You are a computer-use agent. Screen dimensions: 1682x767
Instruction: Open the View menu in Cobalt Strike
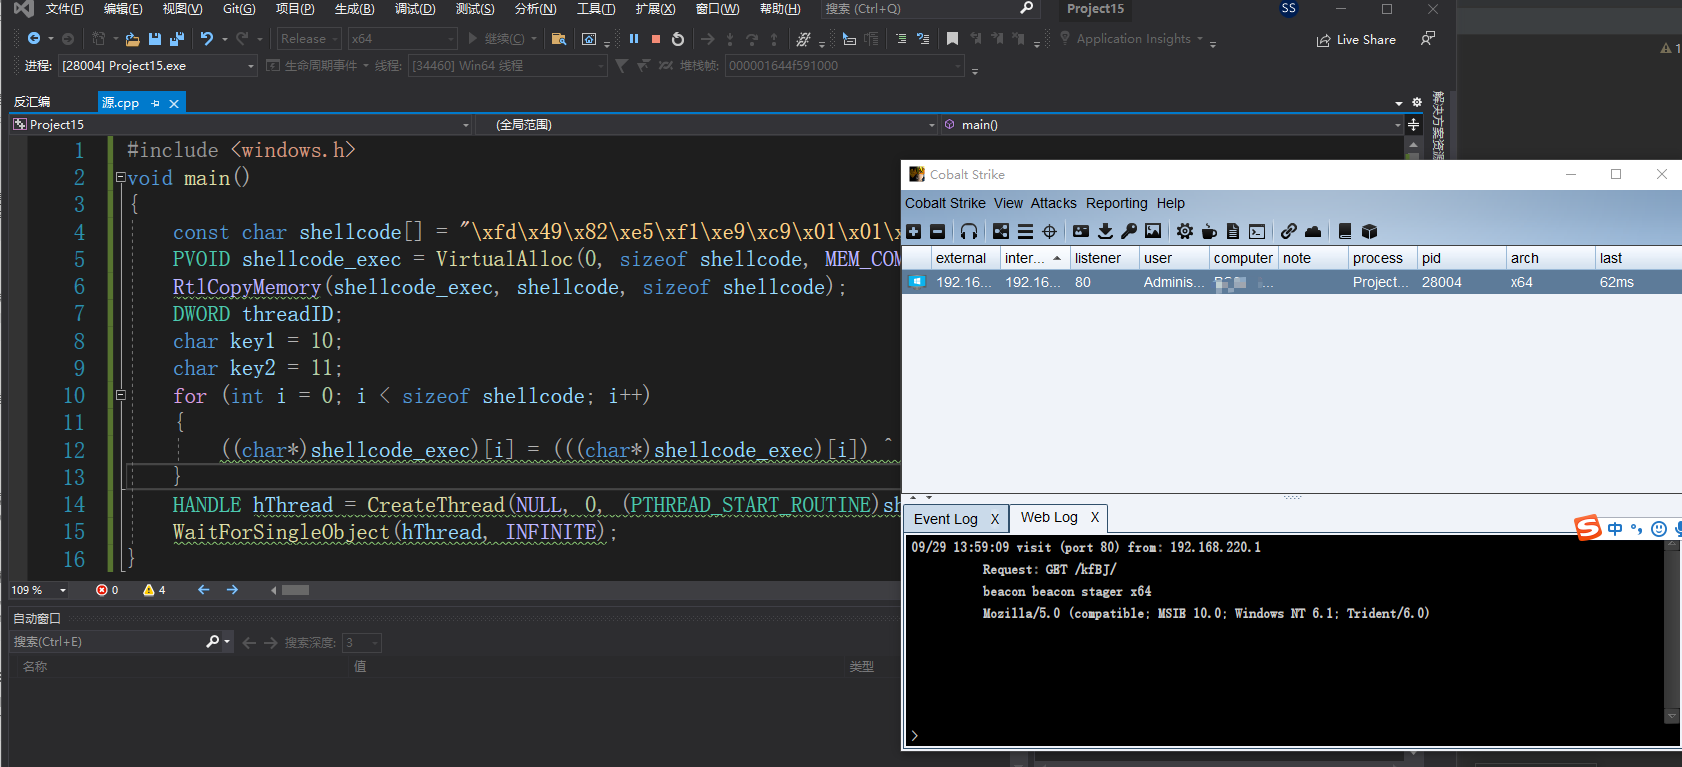[x=1008, y=203]
